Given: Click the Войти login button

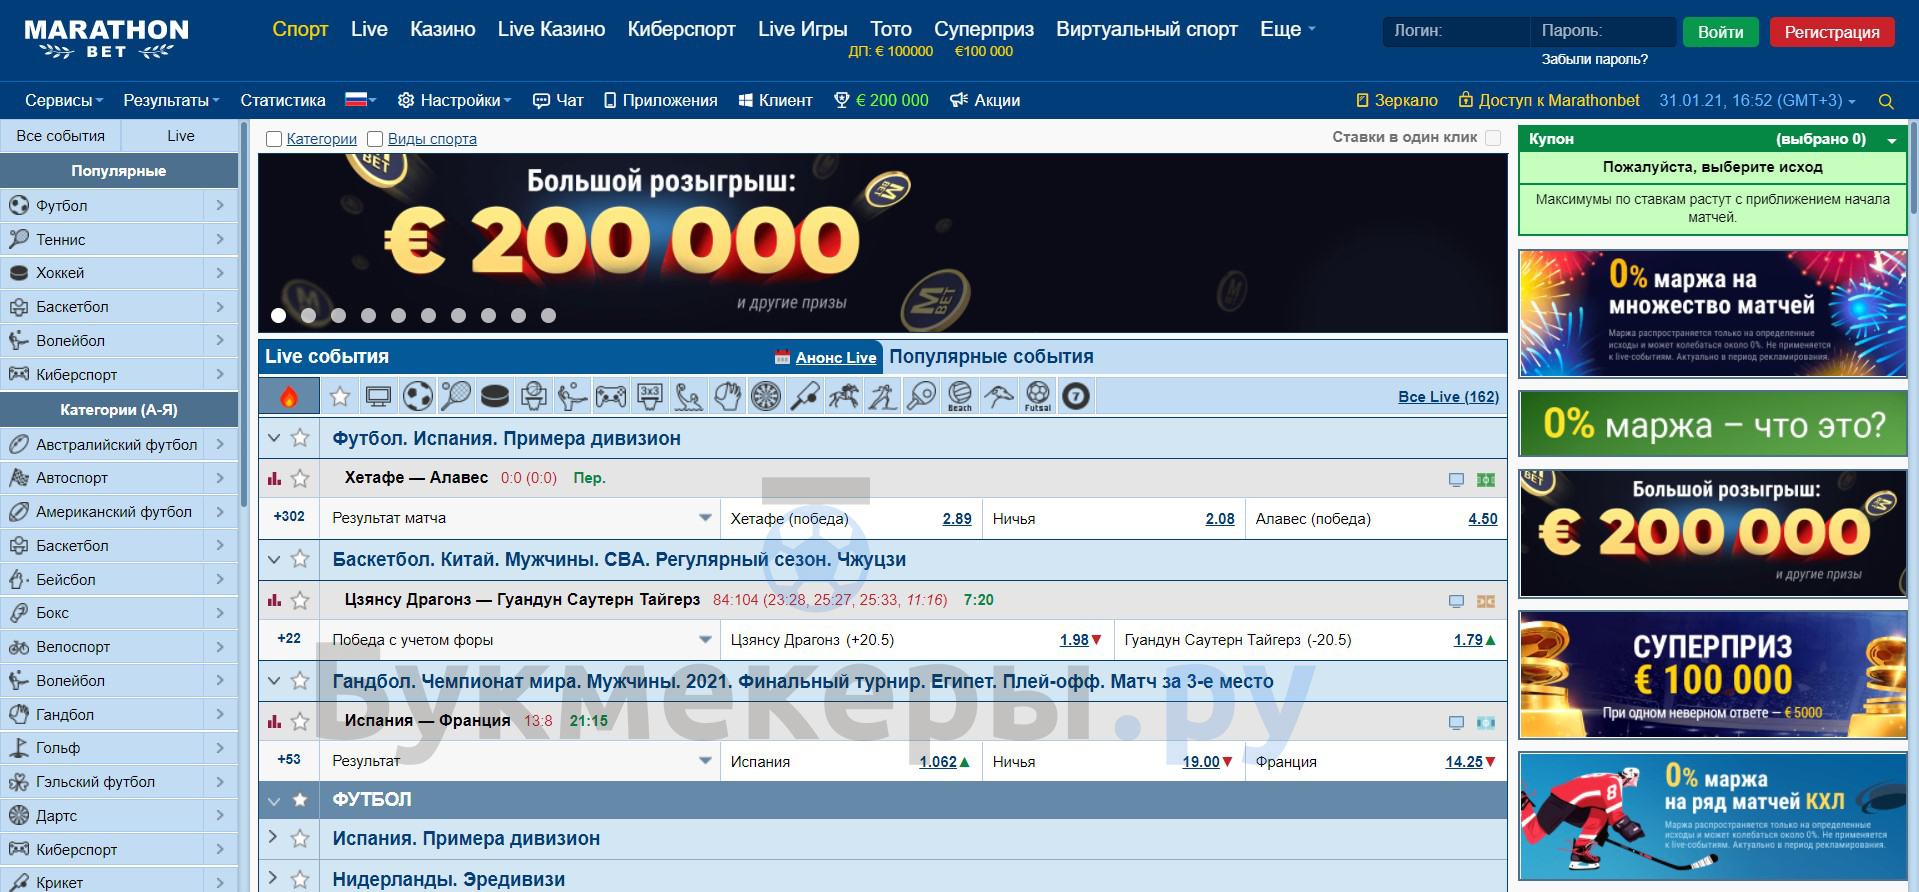Looking at the screenshot, I should tap(1720, 32).
